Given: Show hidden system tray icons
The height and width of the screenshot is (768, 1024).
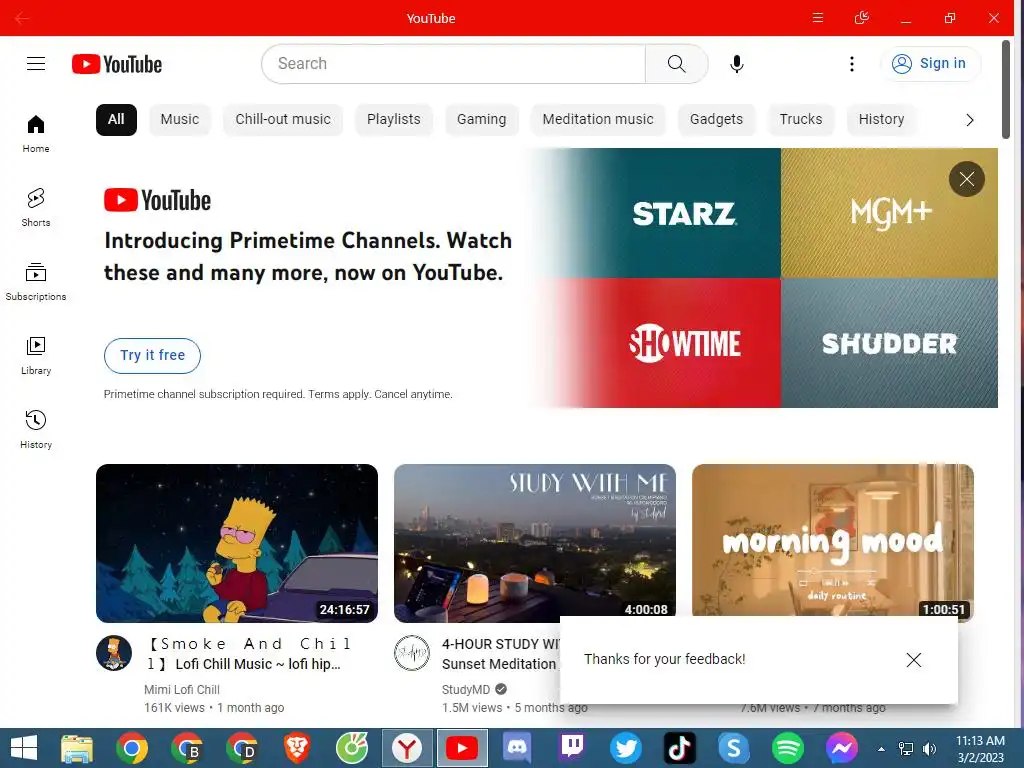Looking at the screenshot, I should tap(881, 749).
